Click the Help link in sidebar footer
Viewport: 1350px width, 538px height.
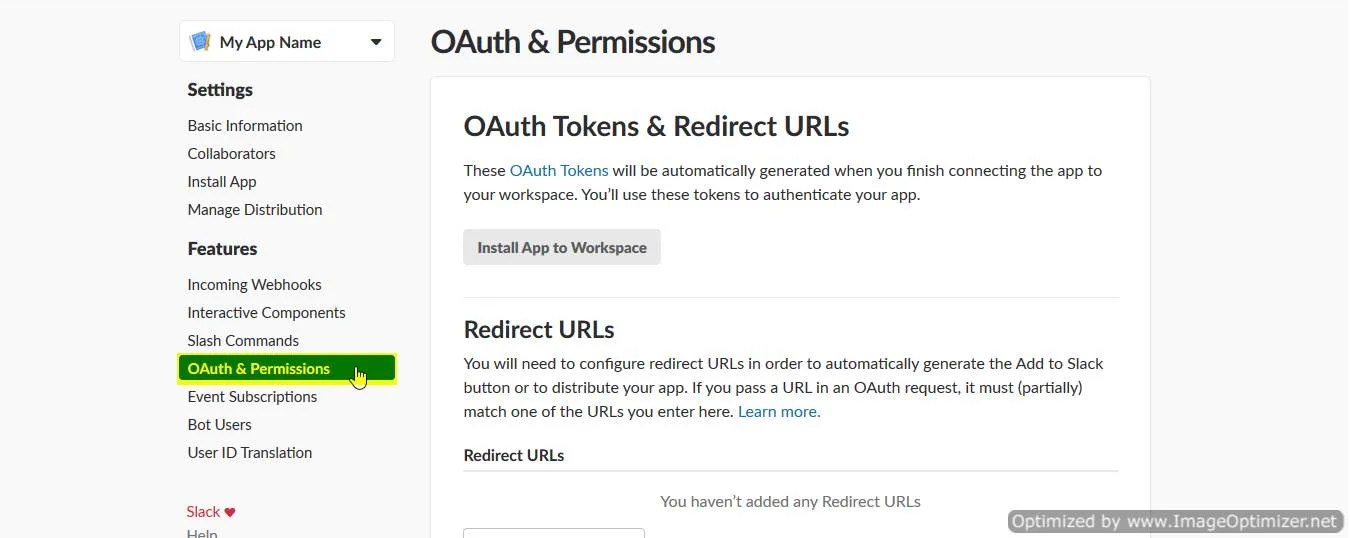(x=202, y=533)
